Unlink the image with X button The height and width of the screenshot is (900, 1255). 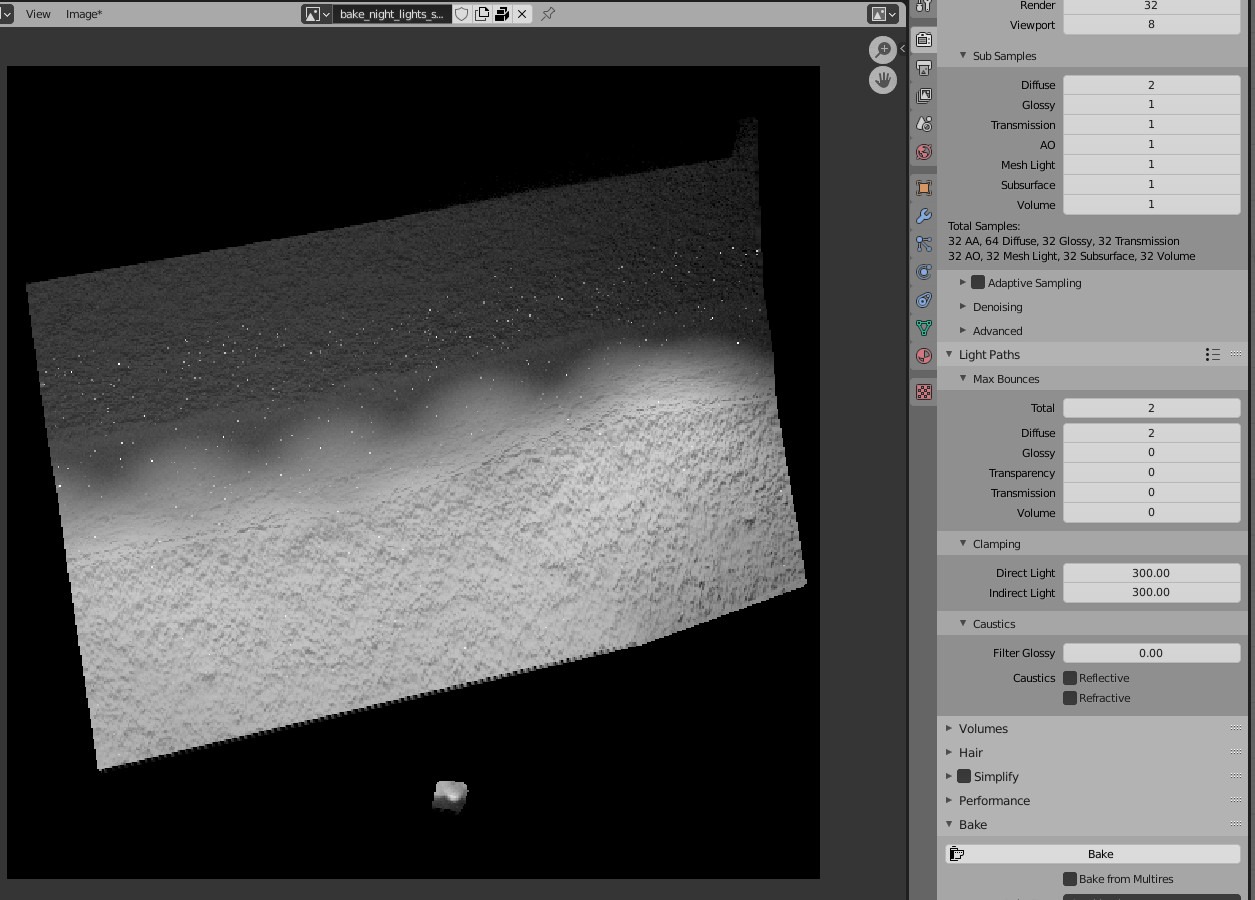point(522,14)
